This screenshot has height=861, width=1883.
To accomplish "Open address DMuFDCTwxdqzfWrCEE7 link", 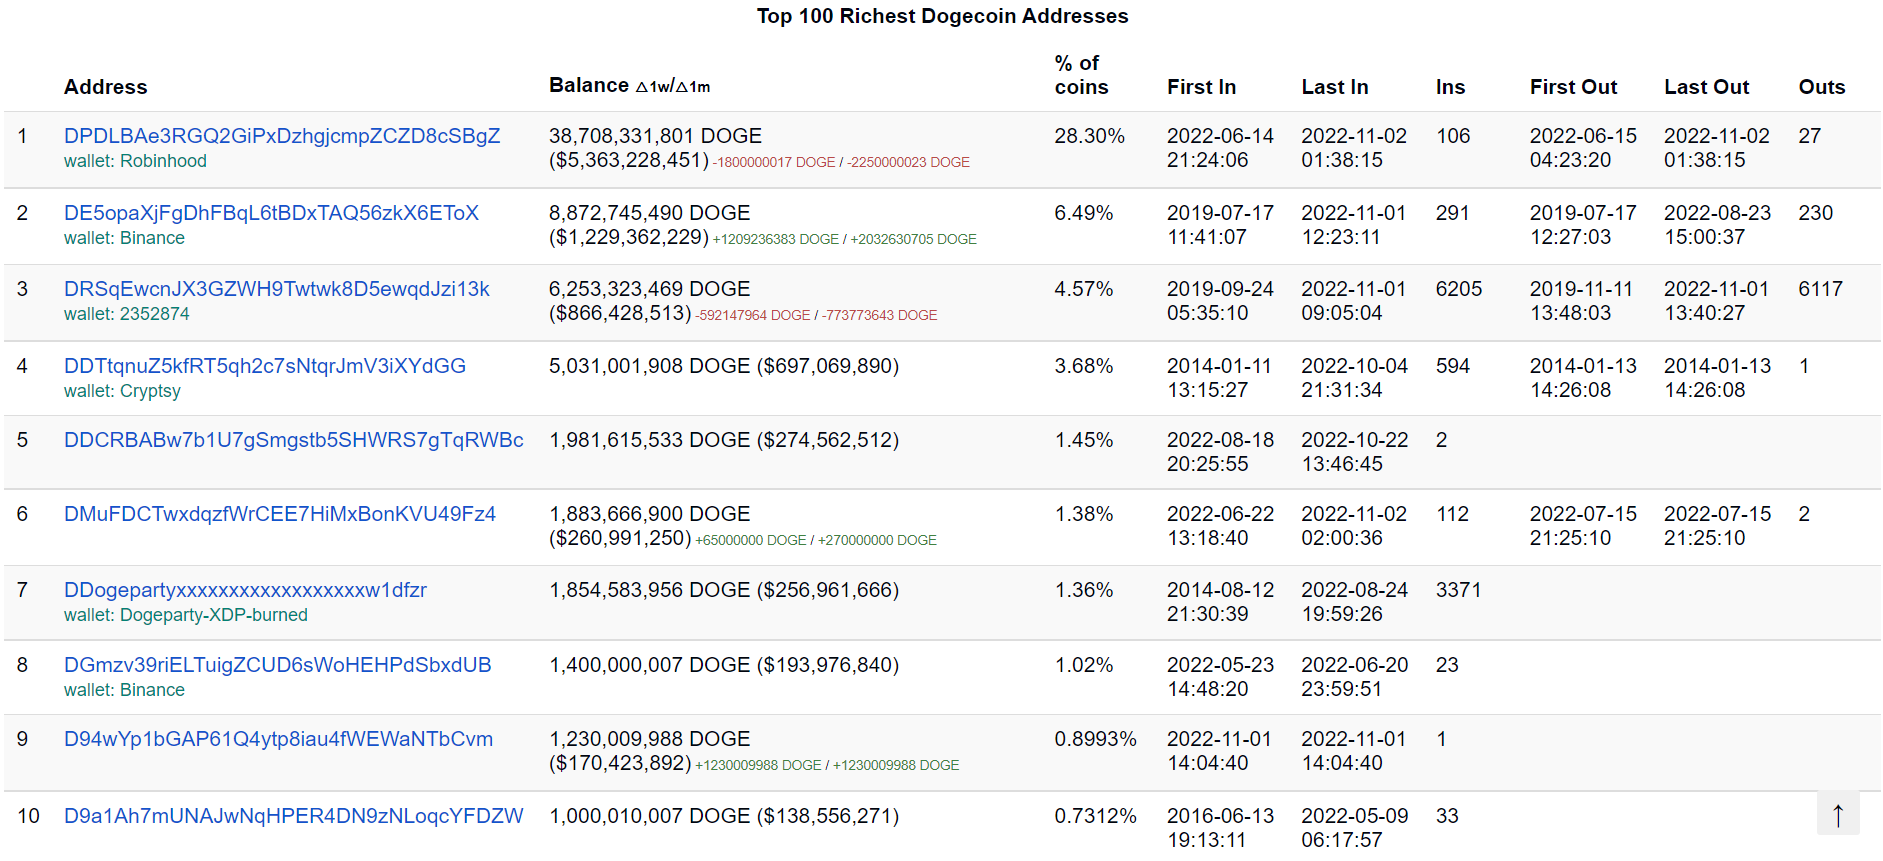I will coord(279,514).
